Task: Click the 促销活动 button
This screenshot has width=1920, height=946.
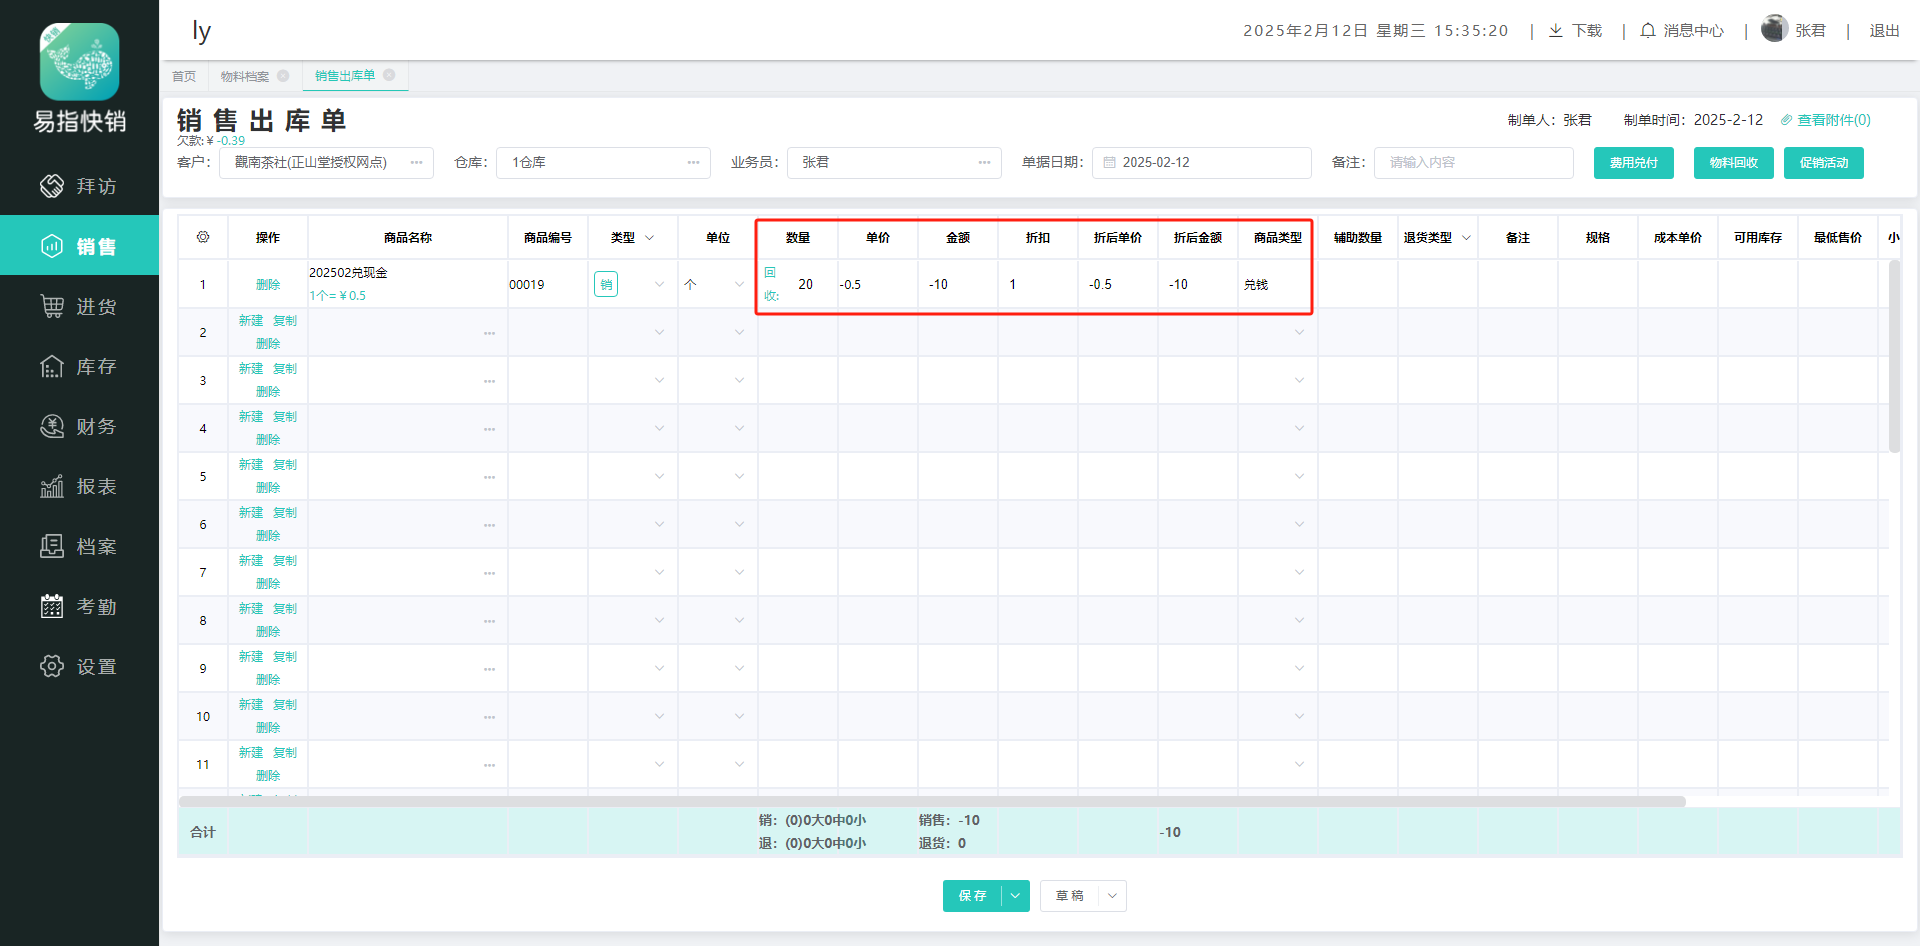Action: 1823,163
